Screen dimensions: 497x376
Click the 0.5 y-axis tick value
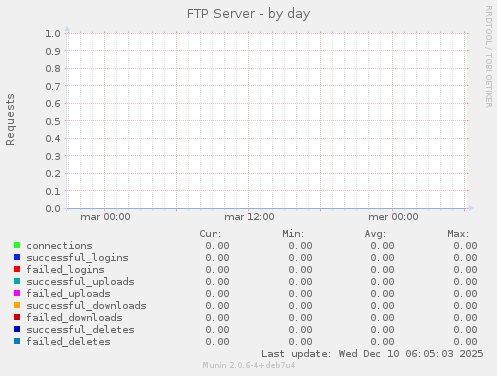pyautogui.click(x=53, y=121)
